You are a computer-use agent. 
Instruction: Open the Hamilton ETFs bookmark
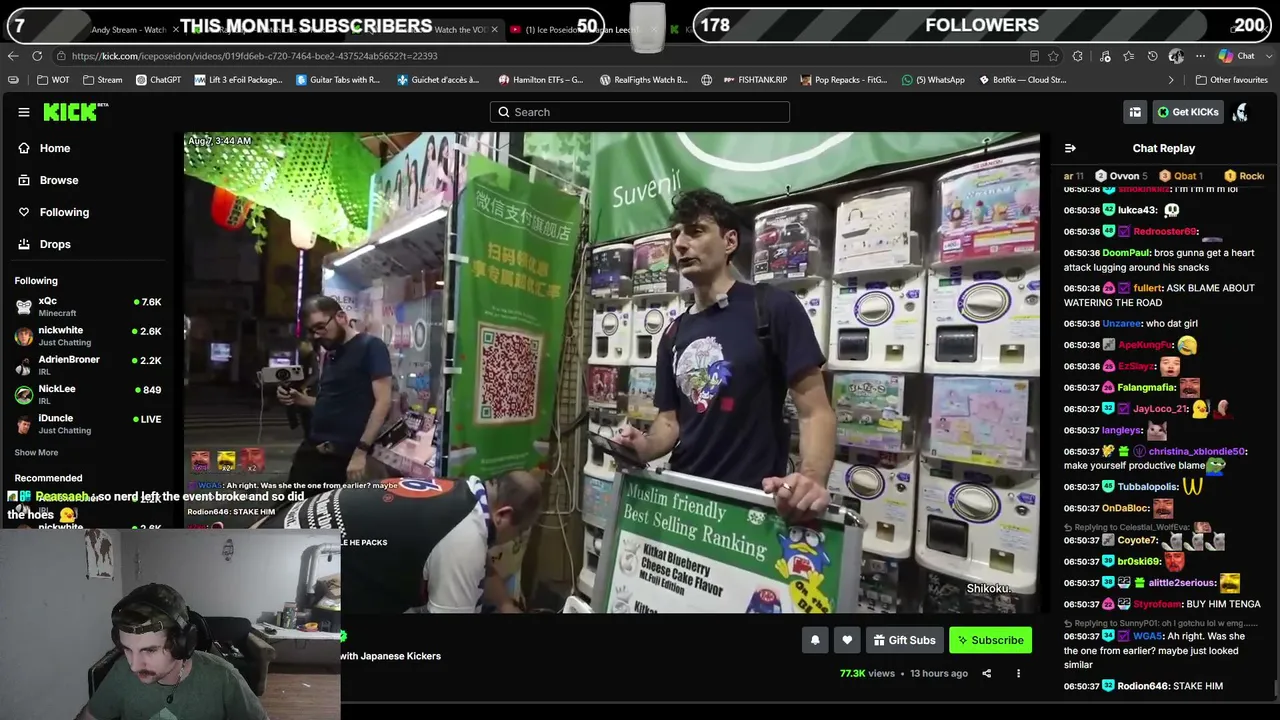pos(540,80)
